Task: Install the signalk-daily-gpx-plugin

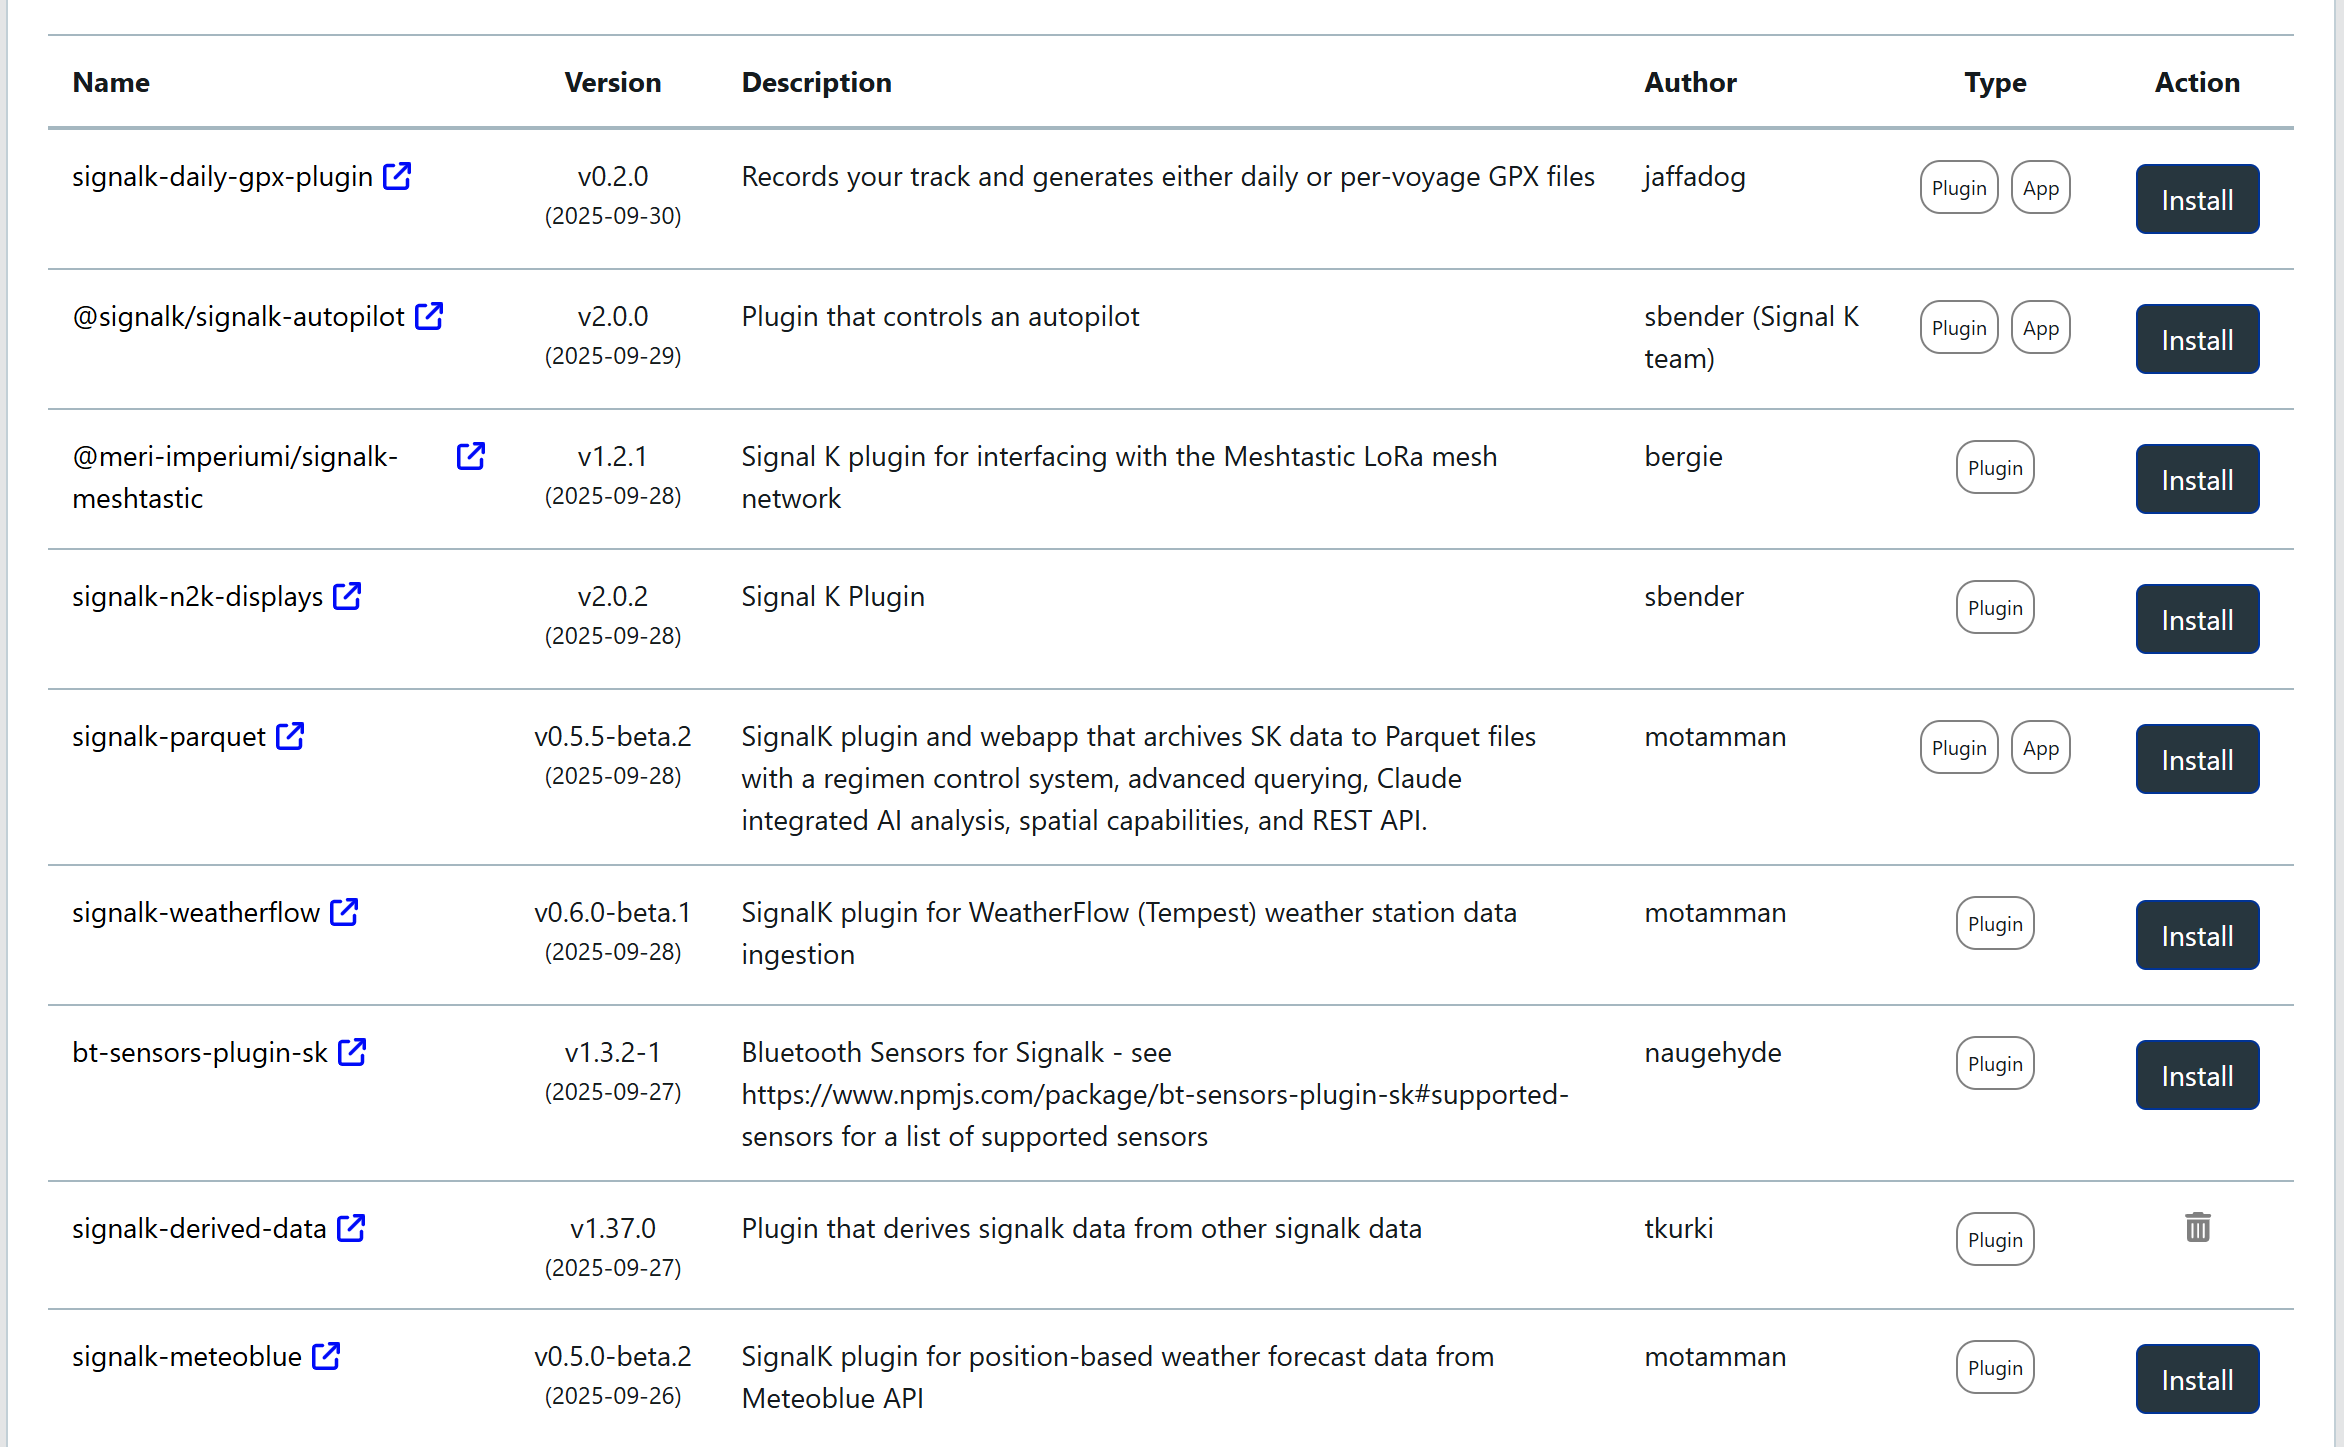Action: pyautogui.click(x=2197, y=199)
